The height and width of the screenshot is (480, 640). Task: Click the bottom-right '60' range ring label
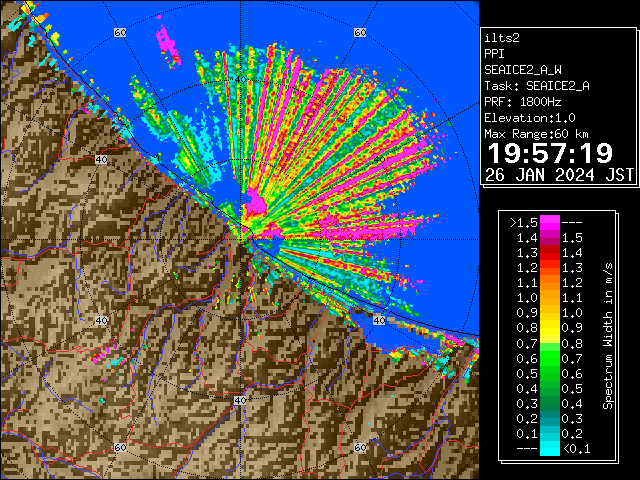pyautogui.click(x=360, y=447)
